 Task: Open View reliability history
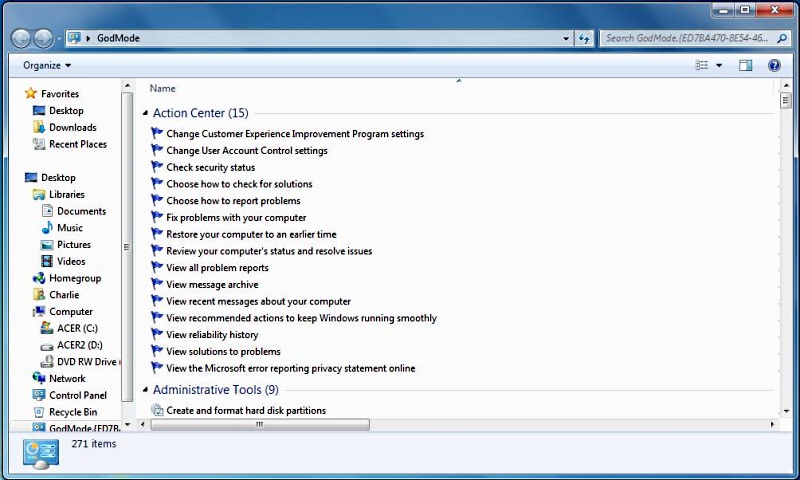(212, 335)
